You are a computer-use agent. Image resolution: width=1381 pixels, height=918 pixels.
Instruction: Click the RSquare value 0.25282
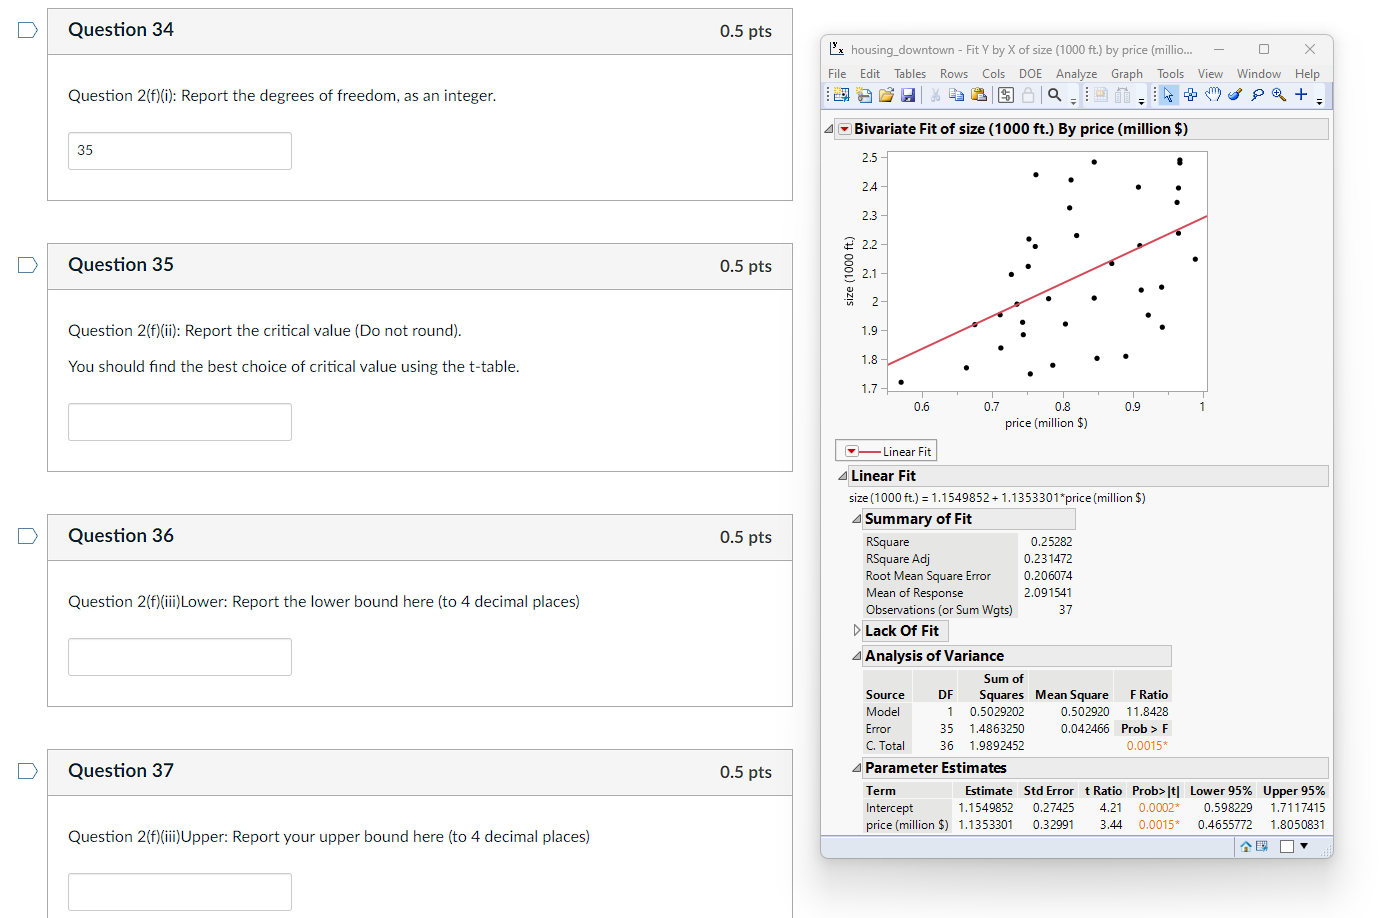1051,542
